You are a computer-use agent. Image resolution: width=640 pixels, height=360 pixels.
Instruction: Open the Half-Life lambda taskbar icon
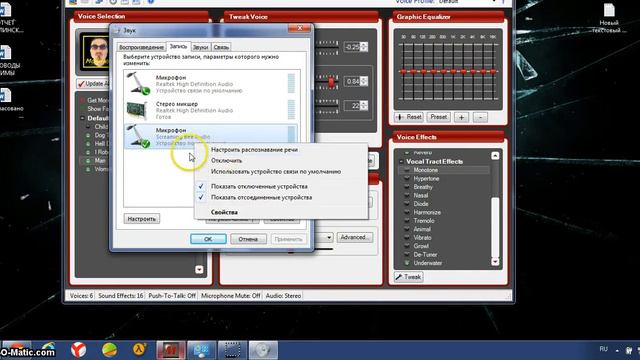(140, 350)
